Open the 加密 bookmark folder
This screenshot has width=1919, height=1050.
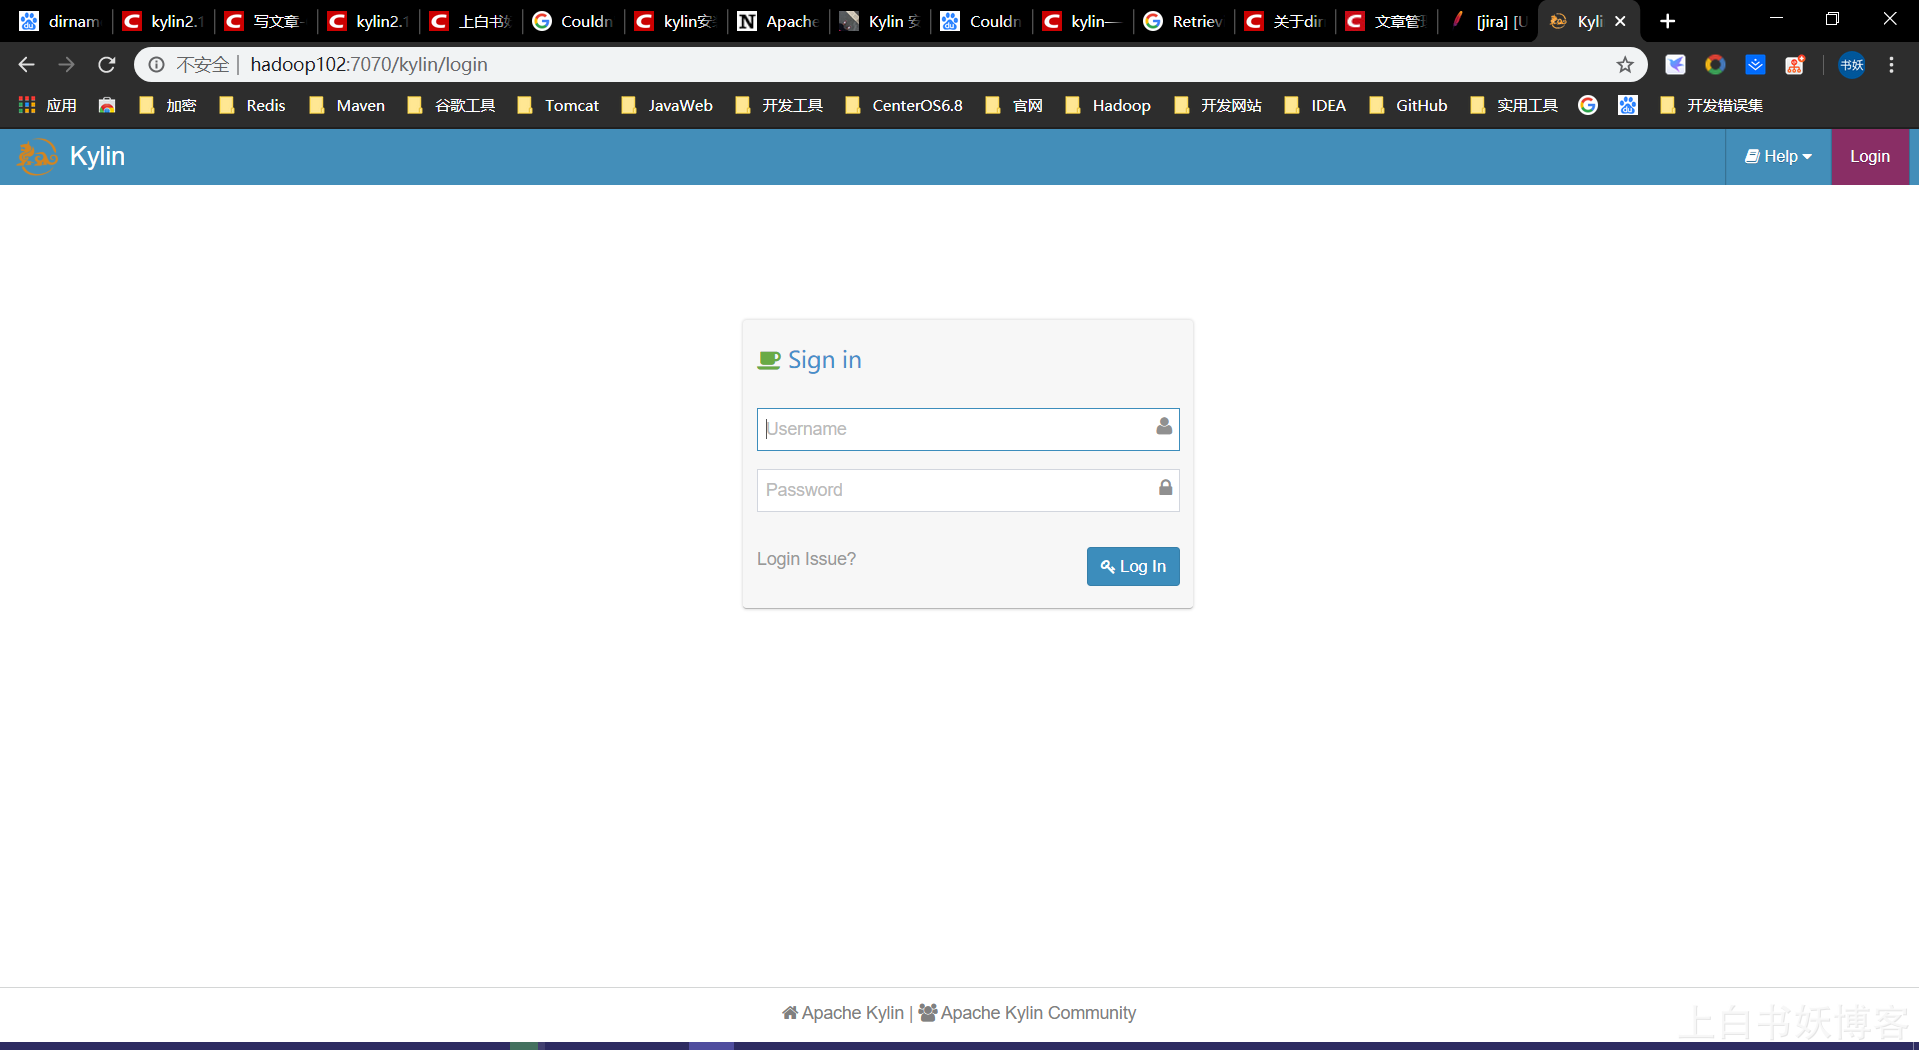pos(168,106)
